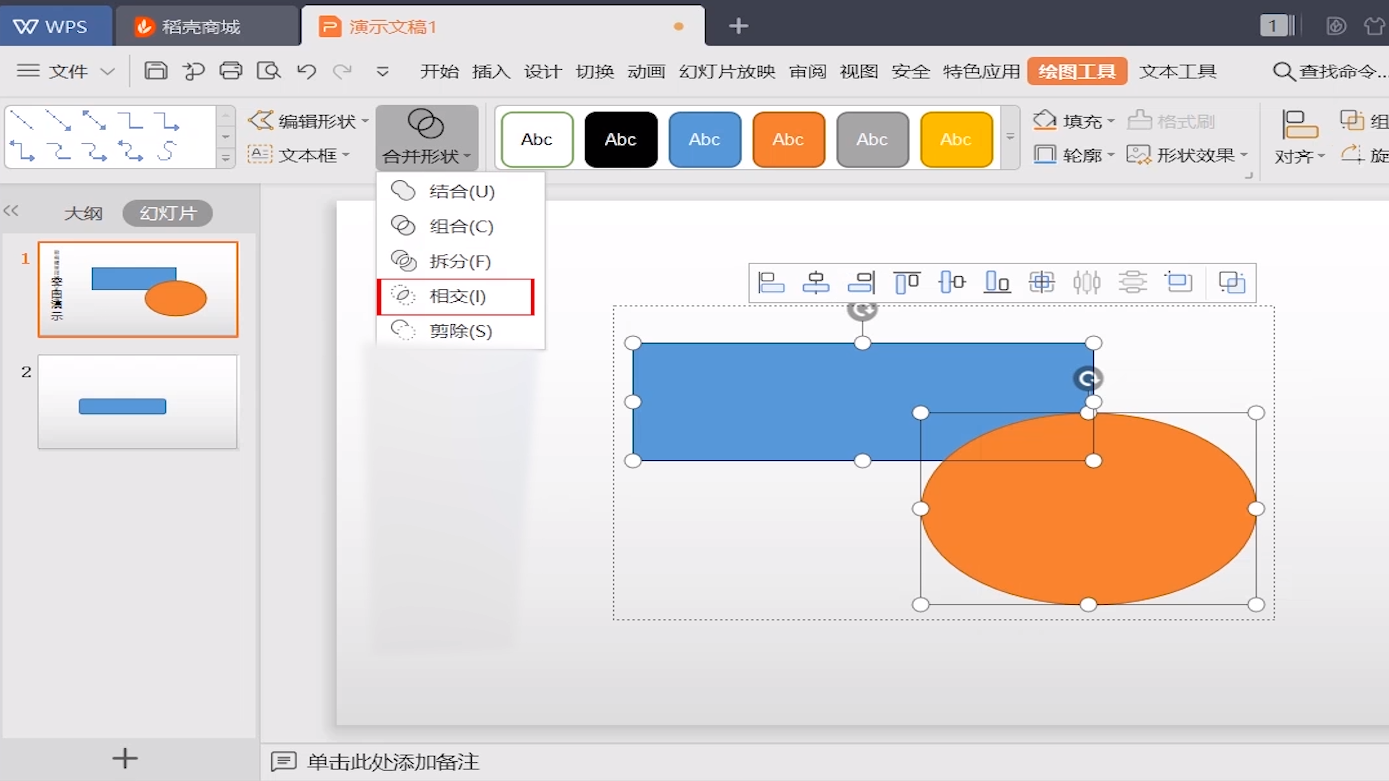Align horizontal center in floating toolbar
Screen dimensions: 1389x781
[x=816, y=283]
